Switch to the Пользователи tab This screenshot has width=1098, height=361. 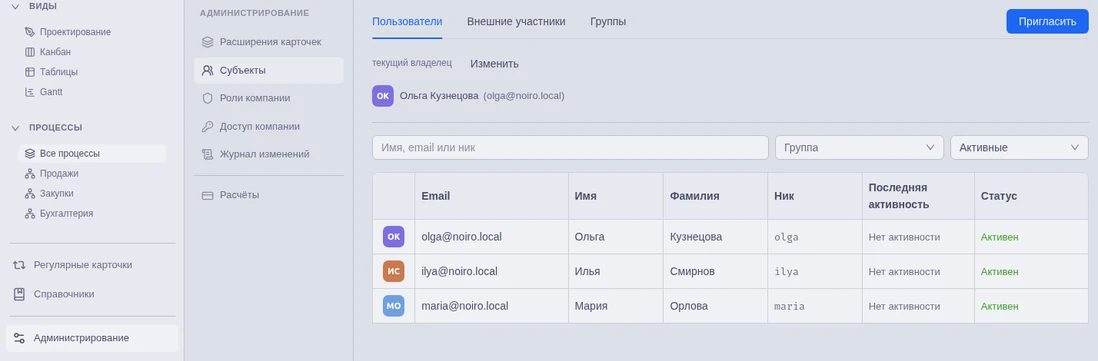408,22
